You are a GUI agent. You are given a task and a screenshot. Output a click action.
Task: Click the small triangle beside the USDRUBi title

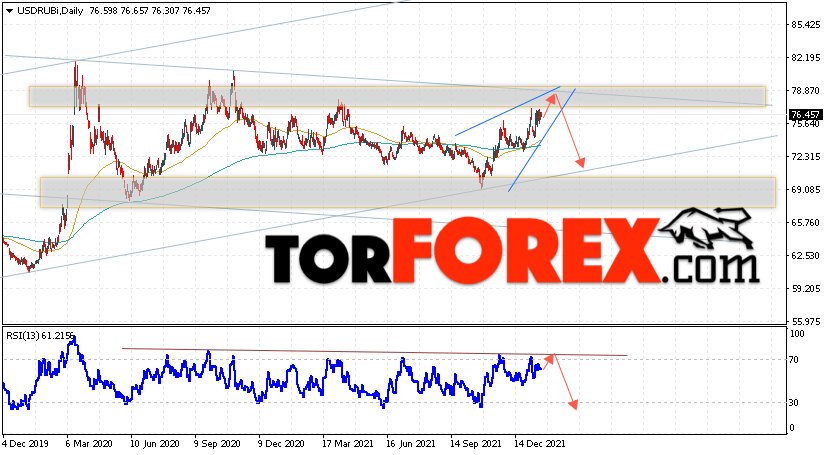coord(7,8)
